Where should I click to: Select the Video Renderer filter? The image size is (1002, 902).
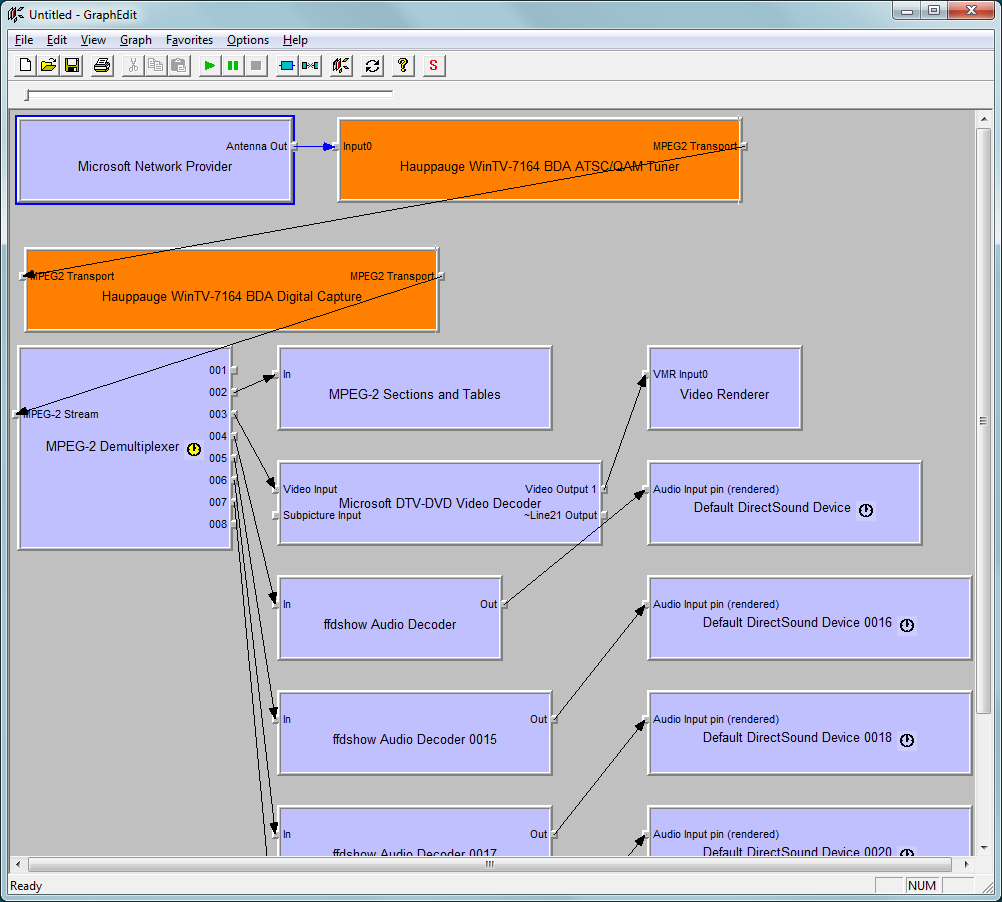(724, 388)
